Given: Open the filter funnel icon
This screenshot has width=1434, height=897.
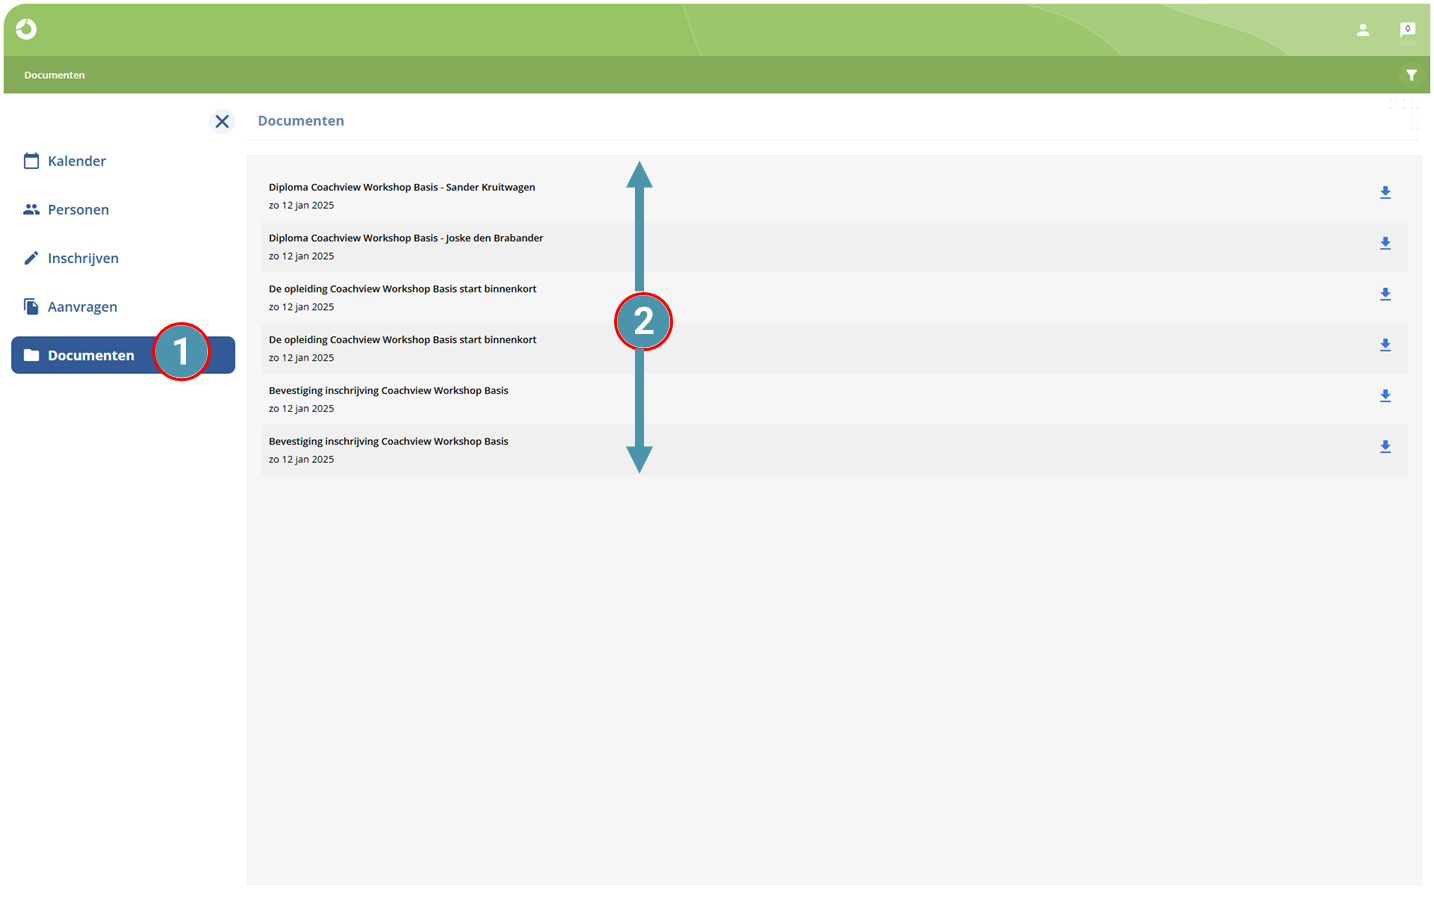Looking at the screenshot, I should click(1411, 75).
